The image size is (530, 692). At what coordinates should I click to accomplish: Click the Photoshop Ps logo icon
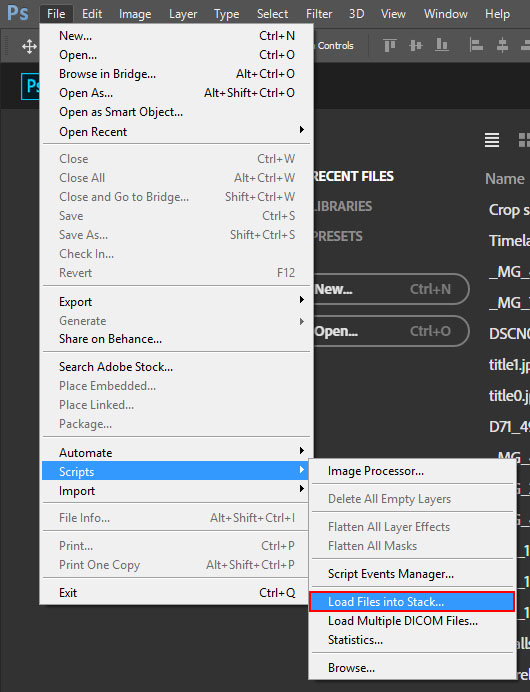click(17, 13)
